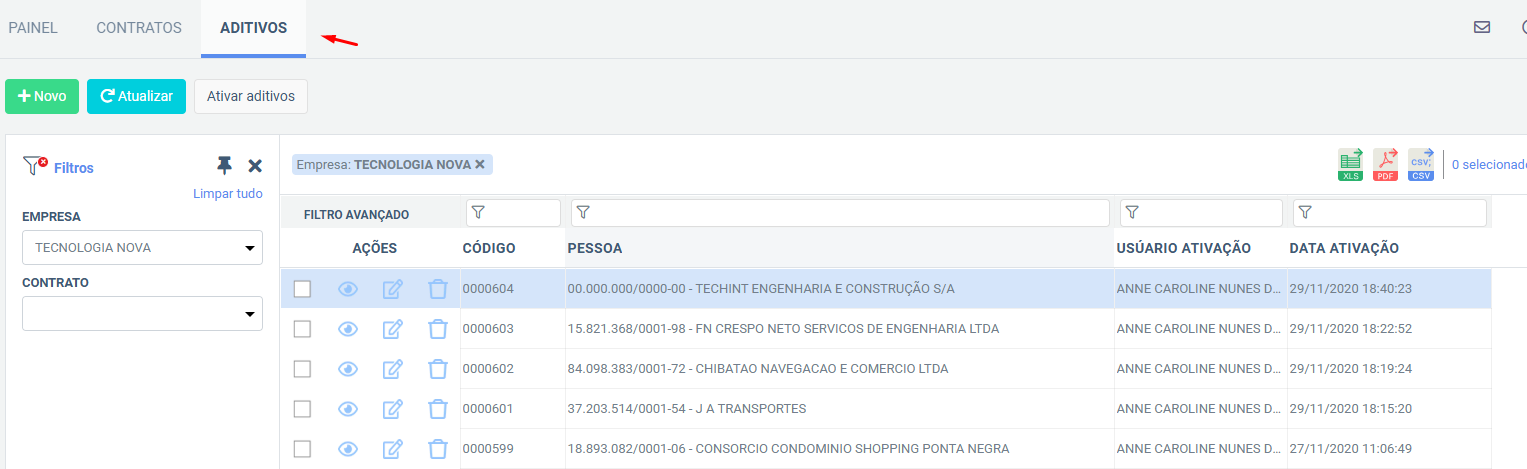Click the Limpar tudo link
Screen dimensions: 1527x469
(228, 193)
